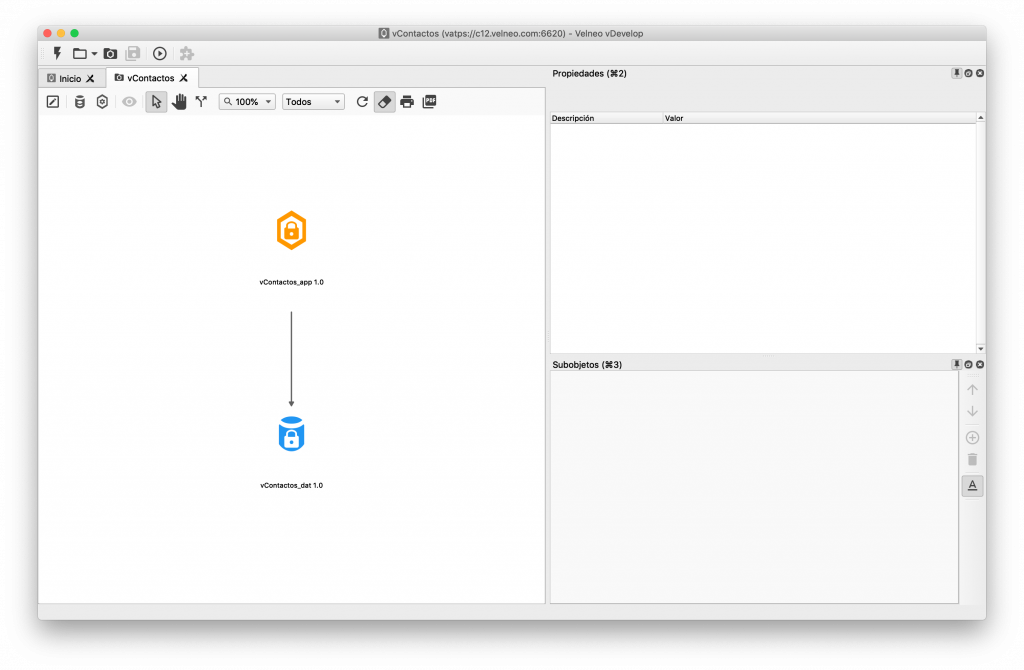Toggle the eraser tool button
1024x670 pixels.
click(x=385, y=102)
